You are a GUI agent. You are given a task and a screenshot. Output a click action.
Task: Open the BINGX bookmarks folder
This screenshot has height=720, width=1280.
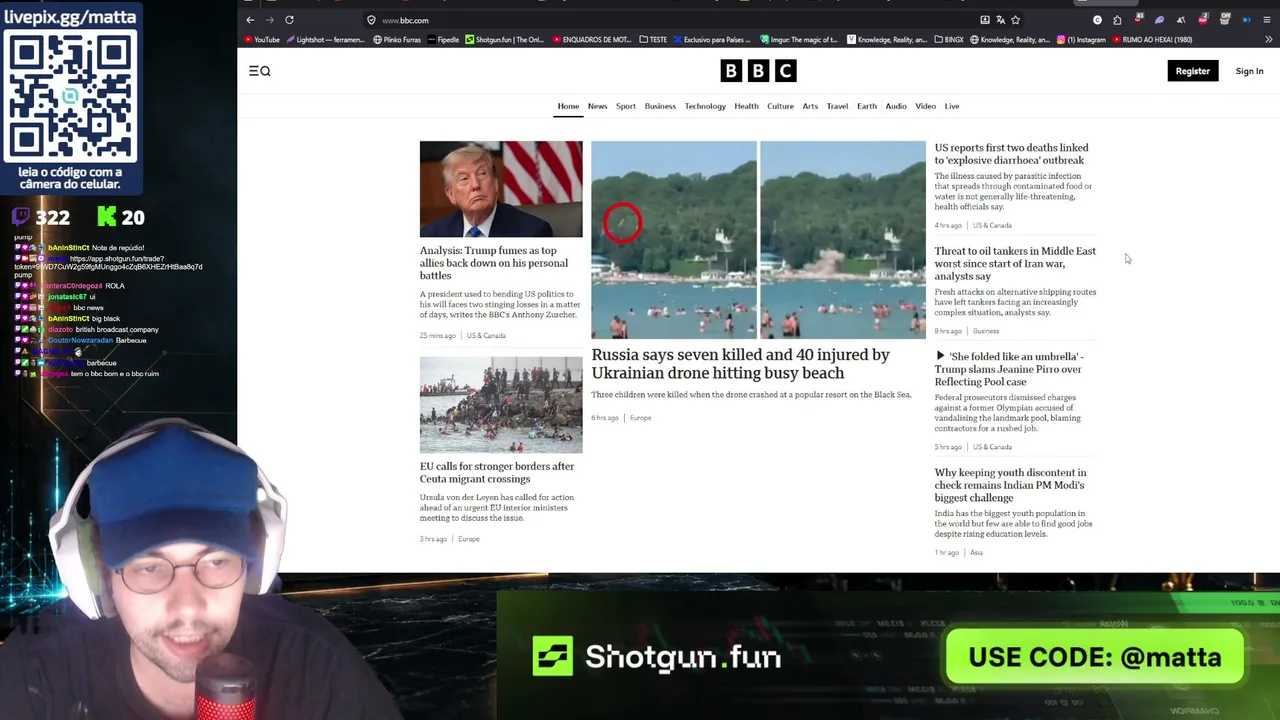949,40
